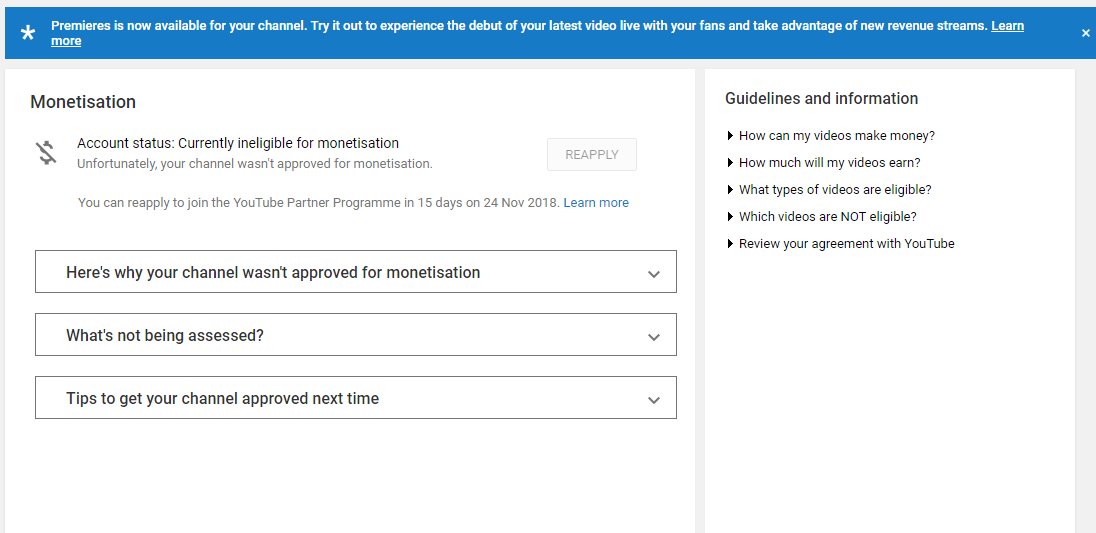Image resolution: width=1096 pixels, height=533 pixels.
Task: Click chevron arrow on the Tips panel
Action: click(x=654, y=399)
